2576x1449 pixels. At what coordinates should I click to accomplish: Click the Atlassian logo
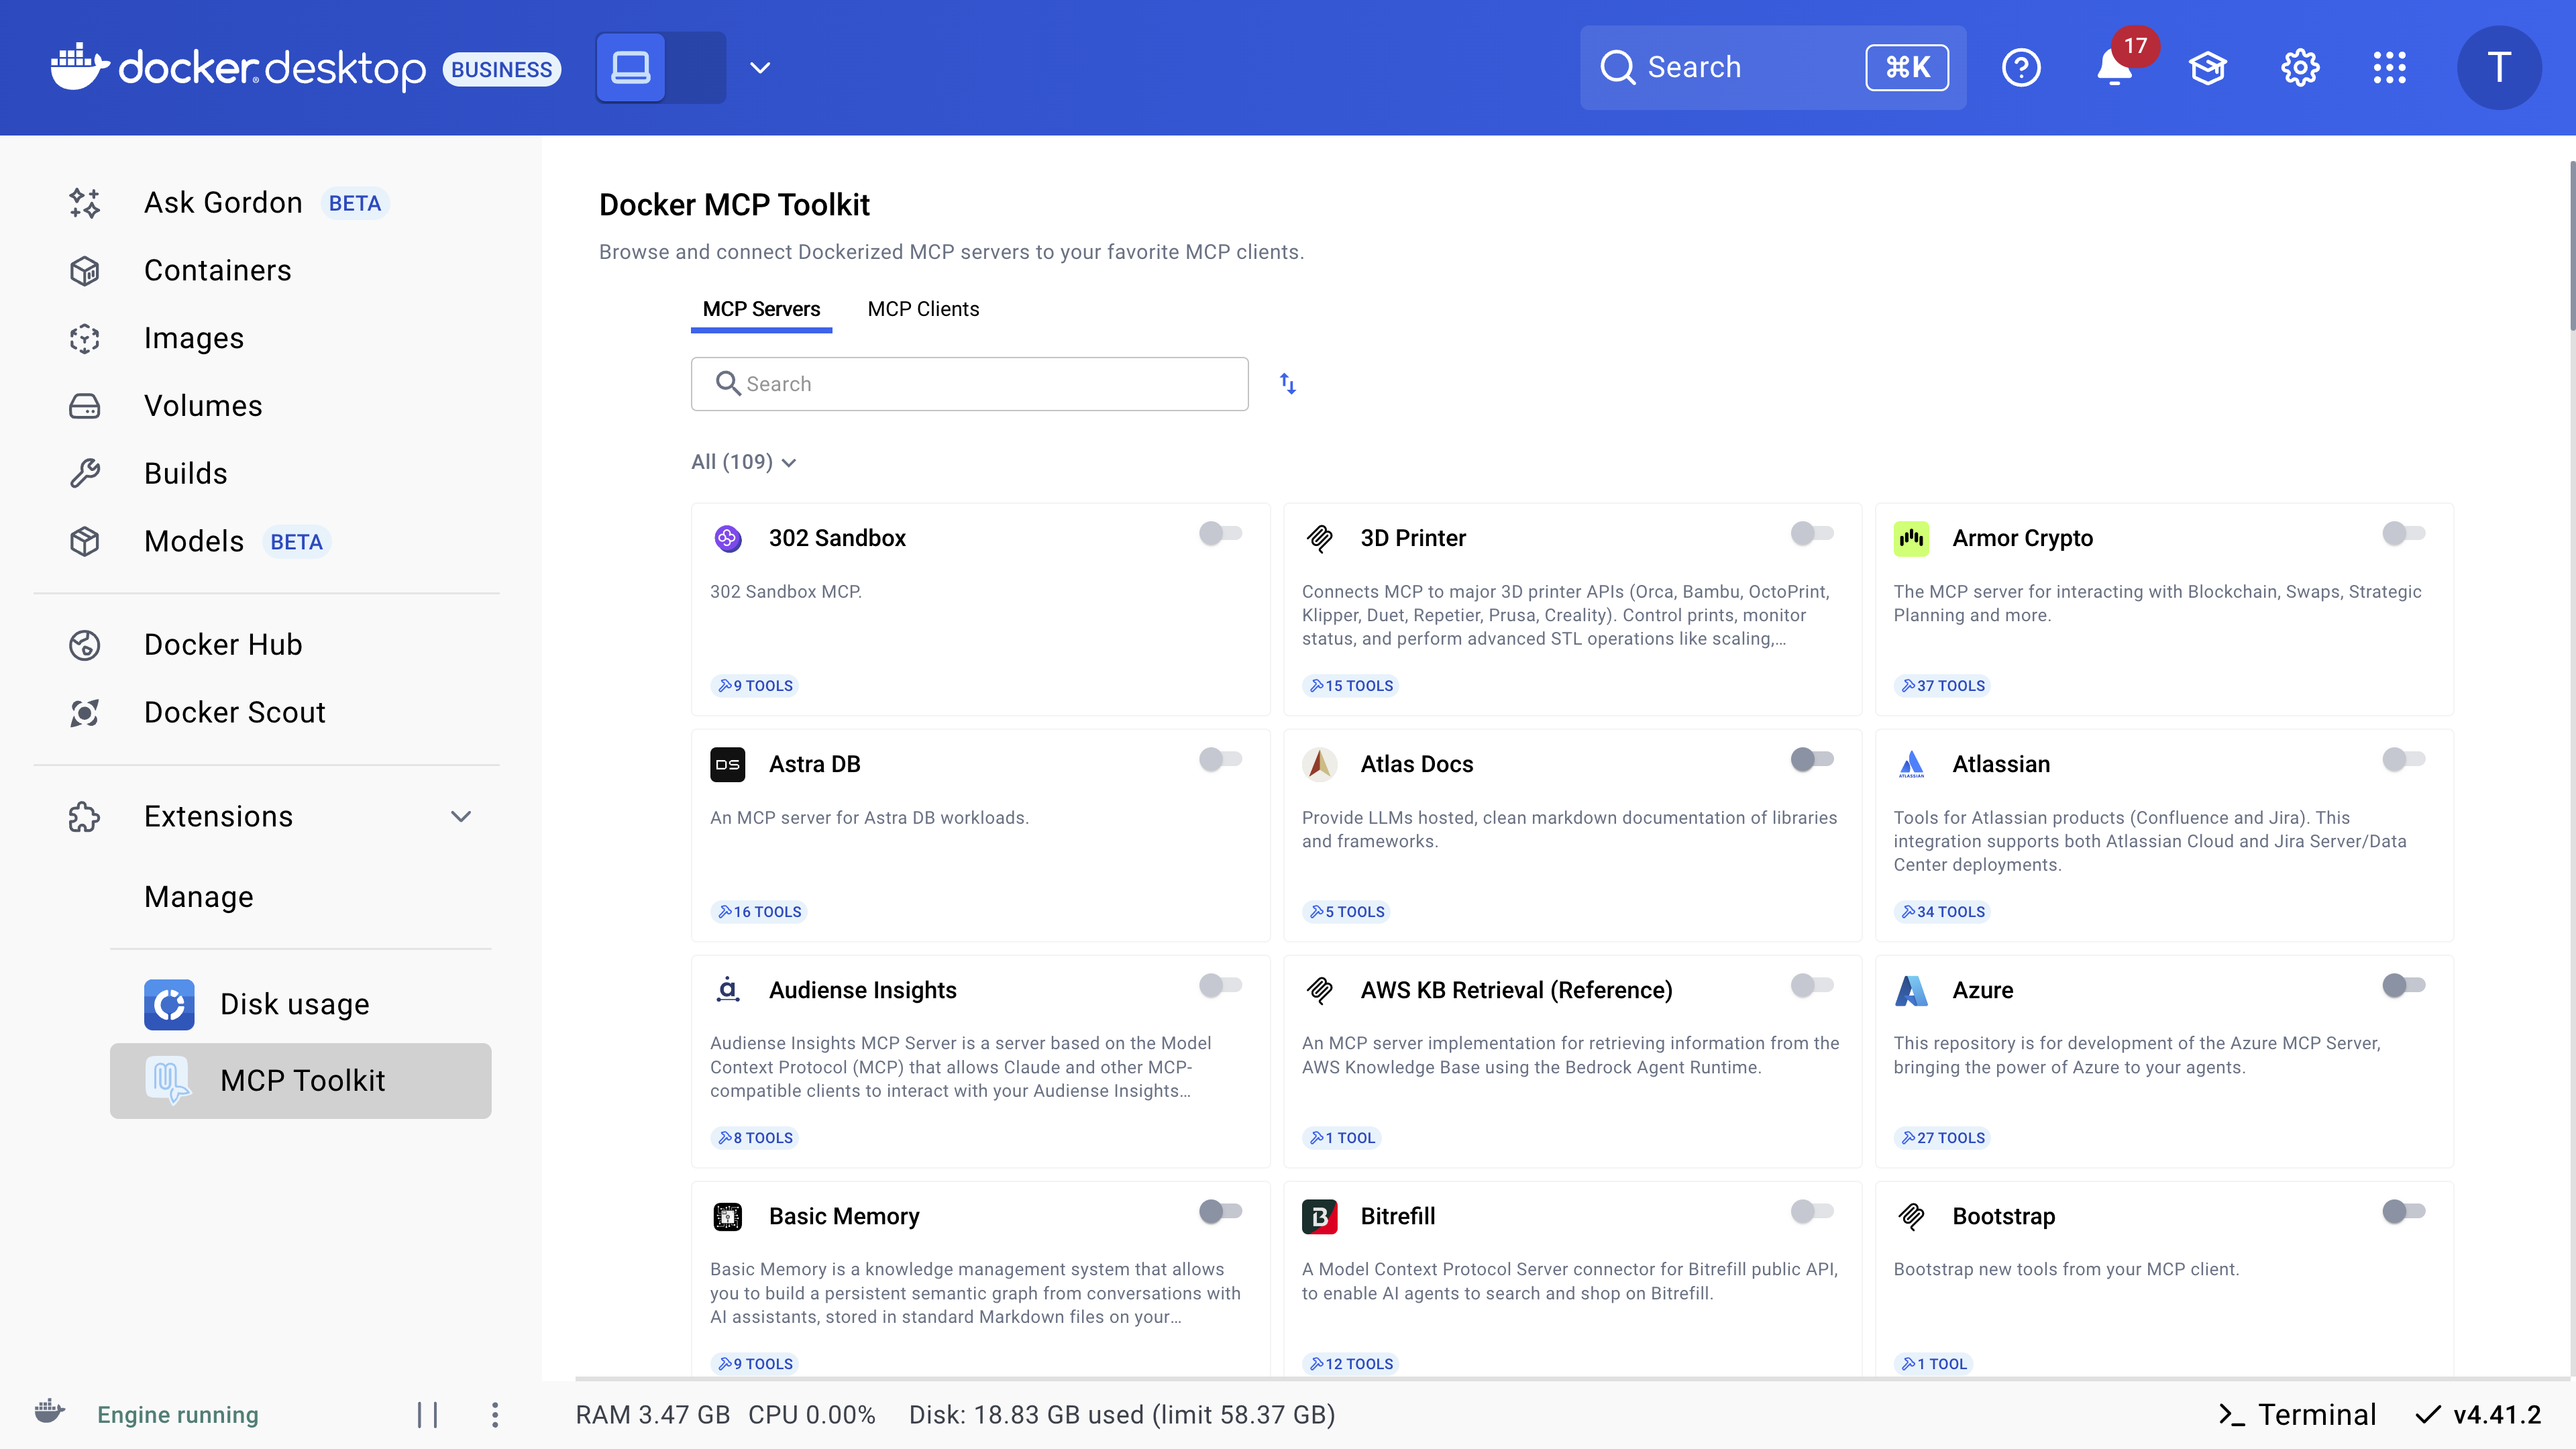pyautogui.click(x=1911, y=764)
